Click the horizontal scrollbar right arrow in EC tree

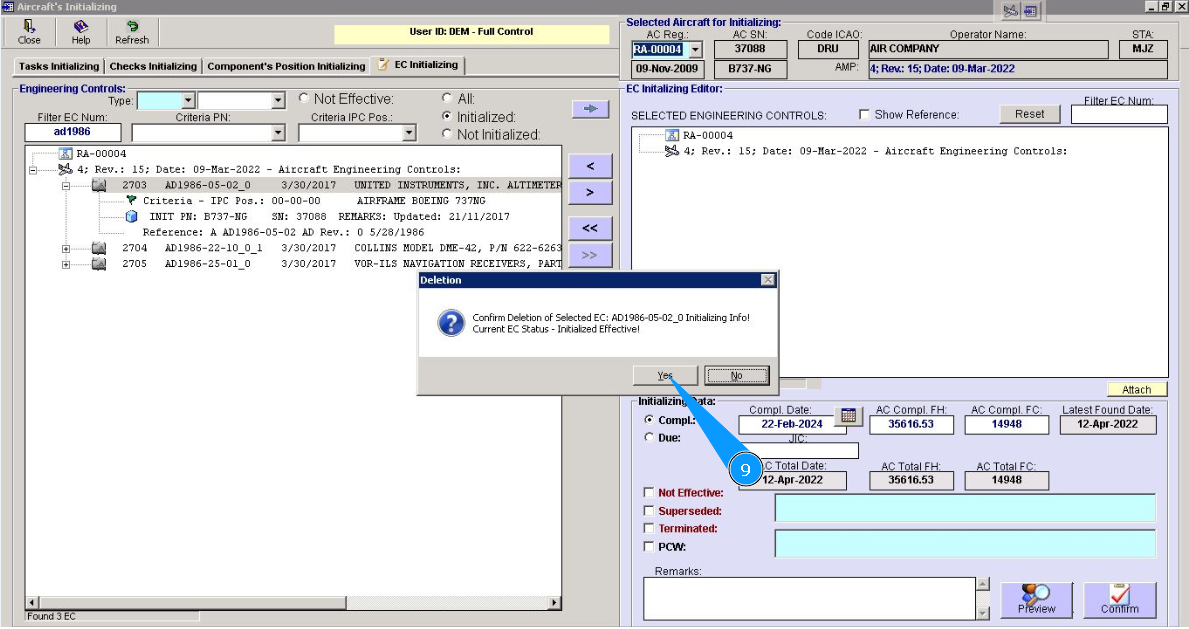[x=554, y=603]
